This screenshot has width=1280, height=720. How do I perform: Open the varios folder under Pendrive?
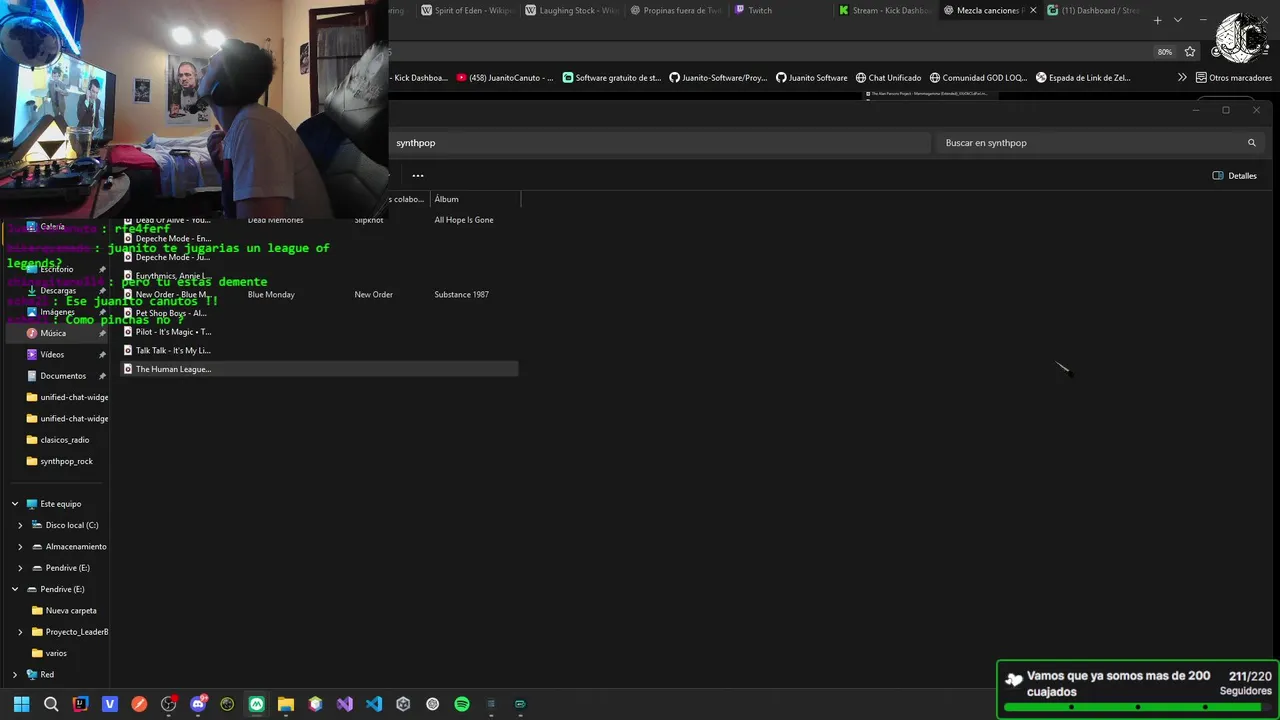pyautogui.click(x=56, y=653)
